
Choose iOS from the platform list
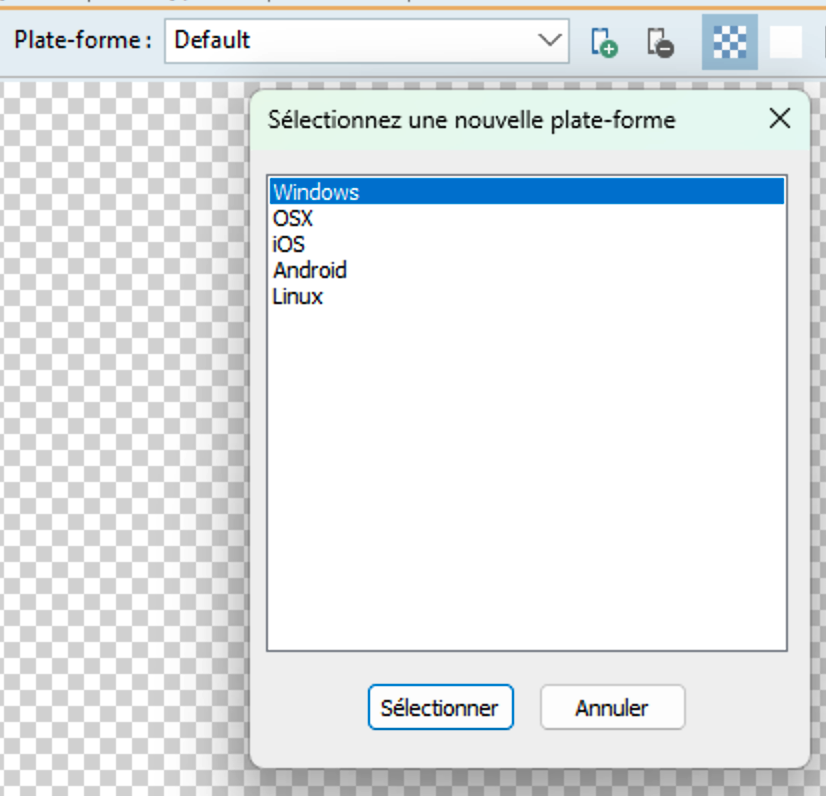(x=289, y=244)
